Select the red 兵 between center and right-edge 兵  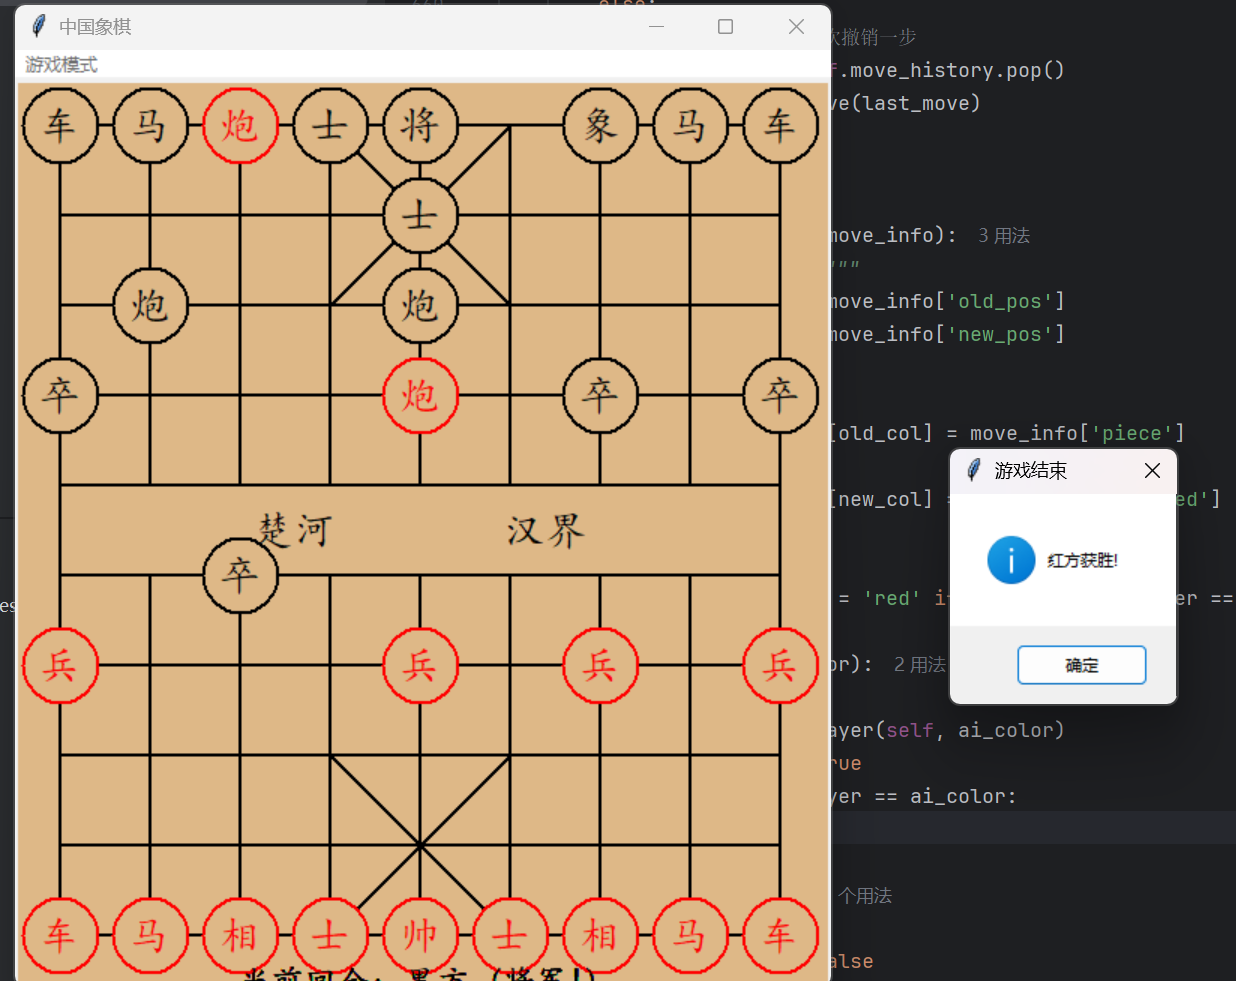tap(600, 666)
